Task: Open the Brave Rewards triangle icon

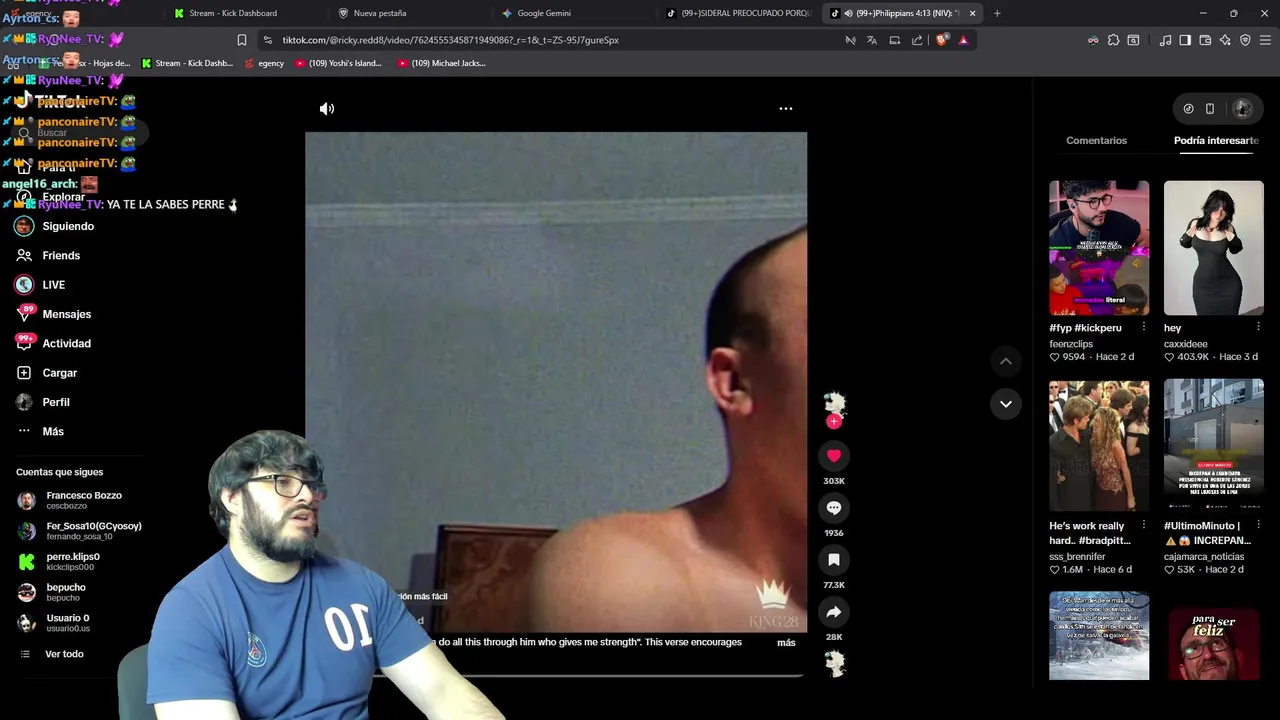Action: 963,40
